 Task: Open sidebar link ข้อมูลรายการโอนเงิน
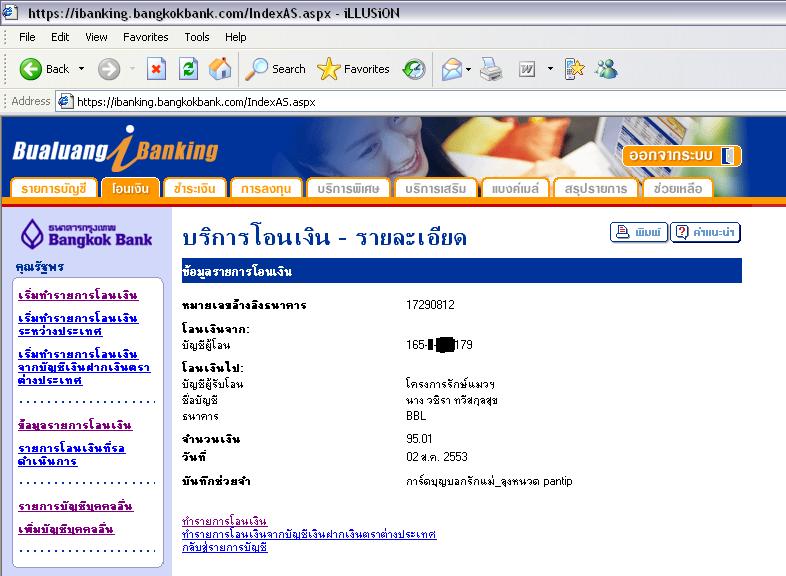point(75,425)
